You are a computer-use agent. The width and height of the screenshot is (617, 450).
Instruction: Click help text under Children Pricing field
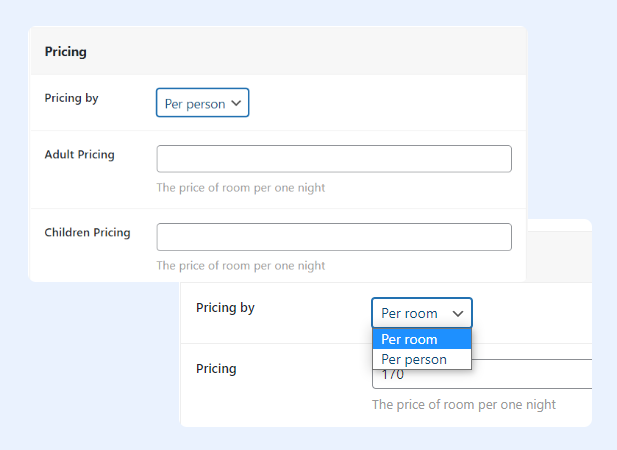click(x=241, y=266)
